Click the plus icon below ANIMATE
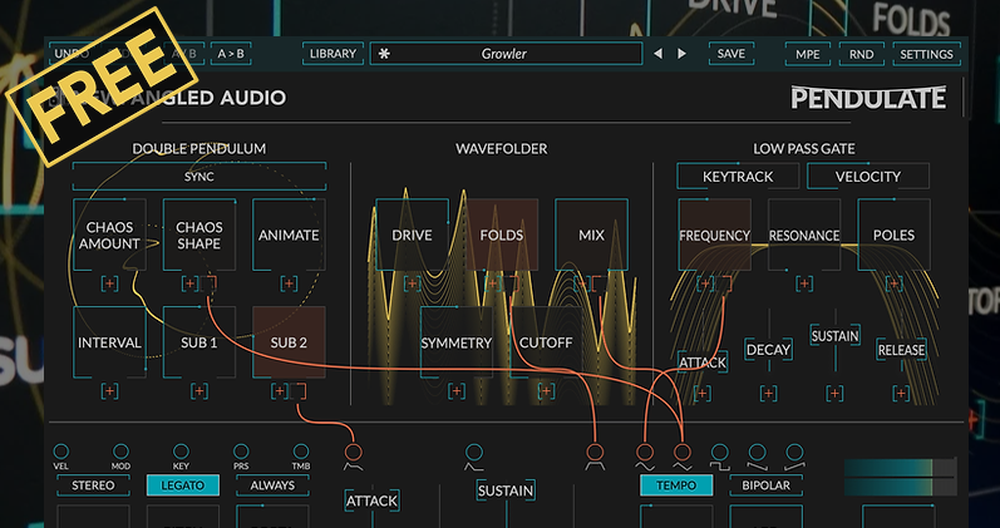1000x528 pixels. [289, 284]
